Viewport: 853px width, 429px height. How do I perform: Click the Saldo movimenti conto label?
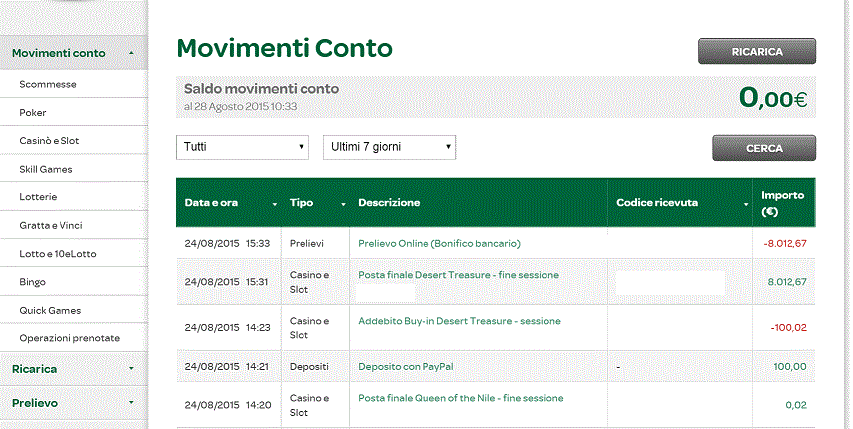coord(261,89)
